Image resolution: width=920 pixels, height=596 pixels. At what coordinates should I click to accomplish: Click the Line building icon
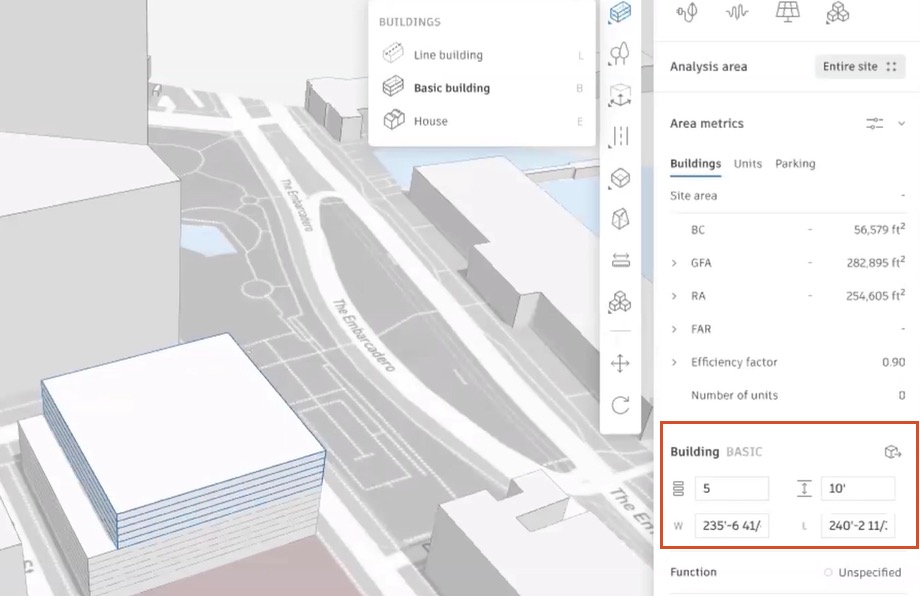[x=393, y=53]
